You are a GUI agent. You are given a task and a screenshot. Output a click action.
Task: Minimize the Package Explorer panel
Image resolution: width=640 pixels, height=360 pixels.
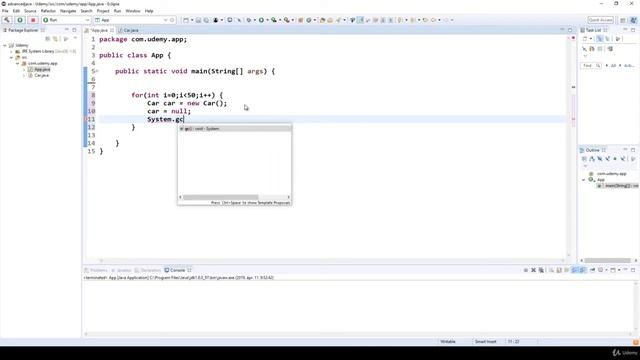coord(67,30)
